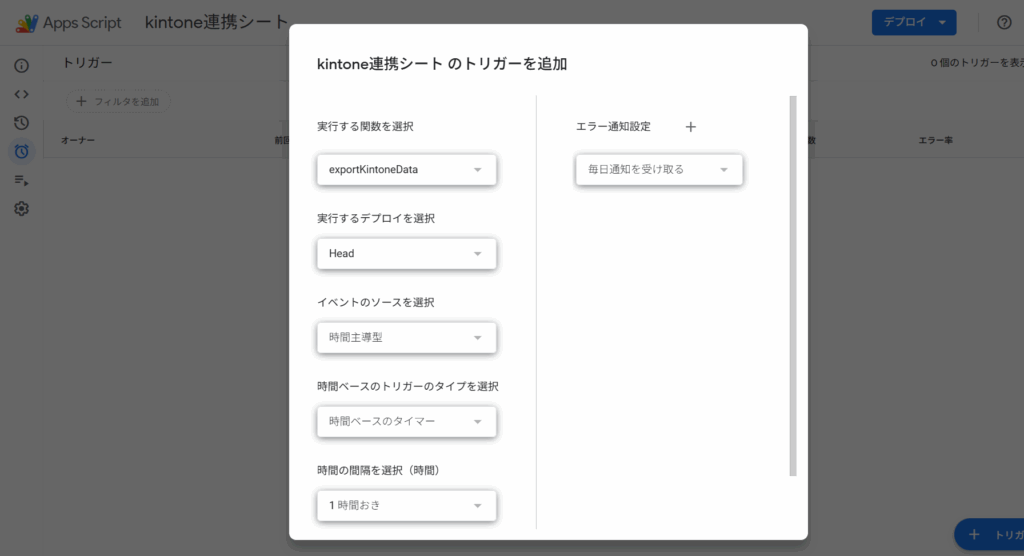Click the エラー通知設定 label
1024x556 pixels.
pos(613,127)
